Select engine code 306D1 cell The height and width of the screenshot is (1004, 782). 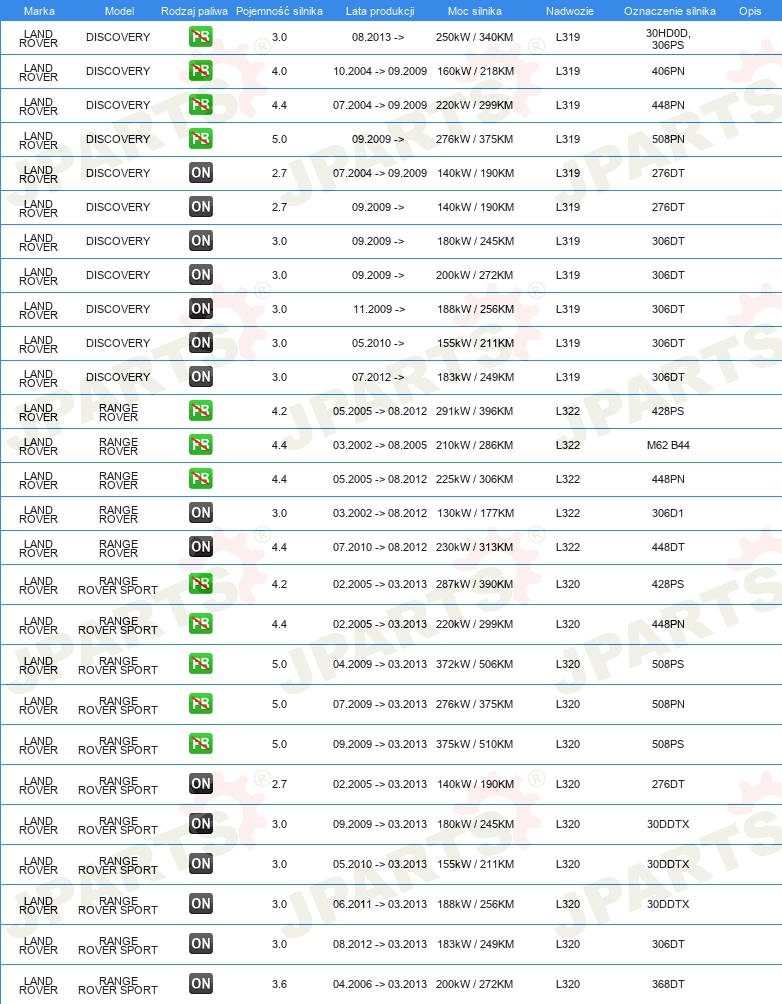click(668, 513)
